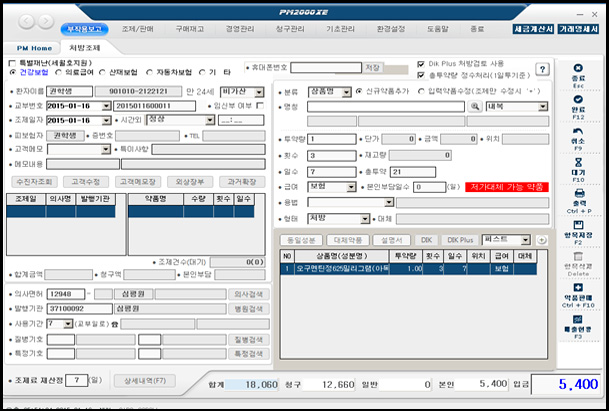Select the 입력약품수정 radio button
This screenshot has height=411, width=609.
tap(421, 91)
